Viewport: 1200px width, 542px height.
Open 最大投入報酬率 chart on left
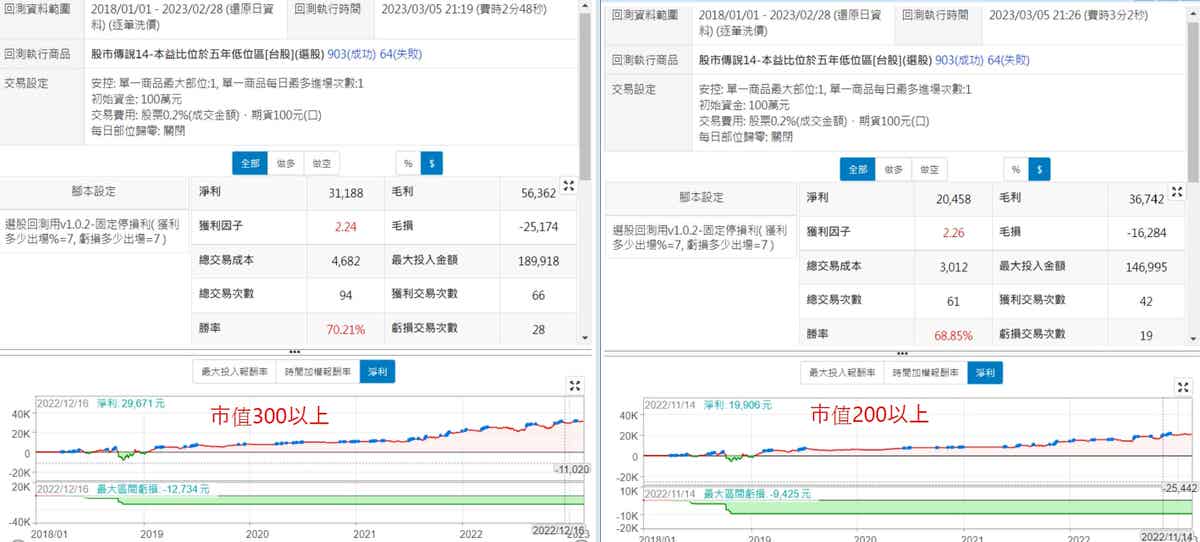235,372
